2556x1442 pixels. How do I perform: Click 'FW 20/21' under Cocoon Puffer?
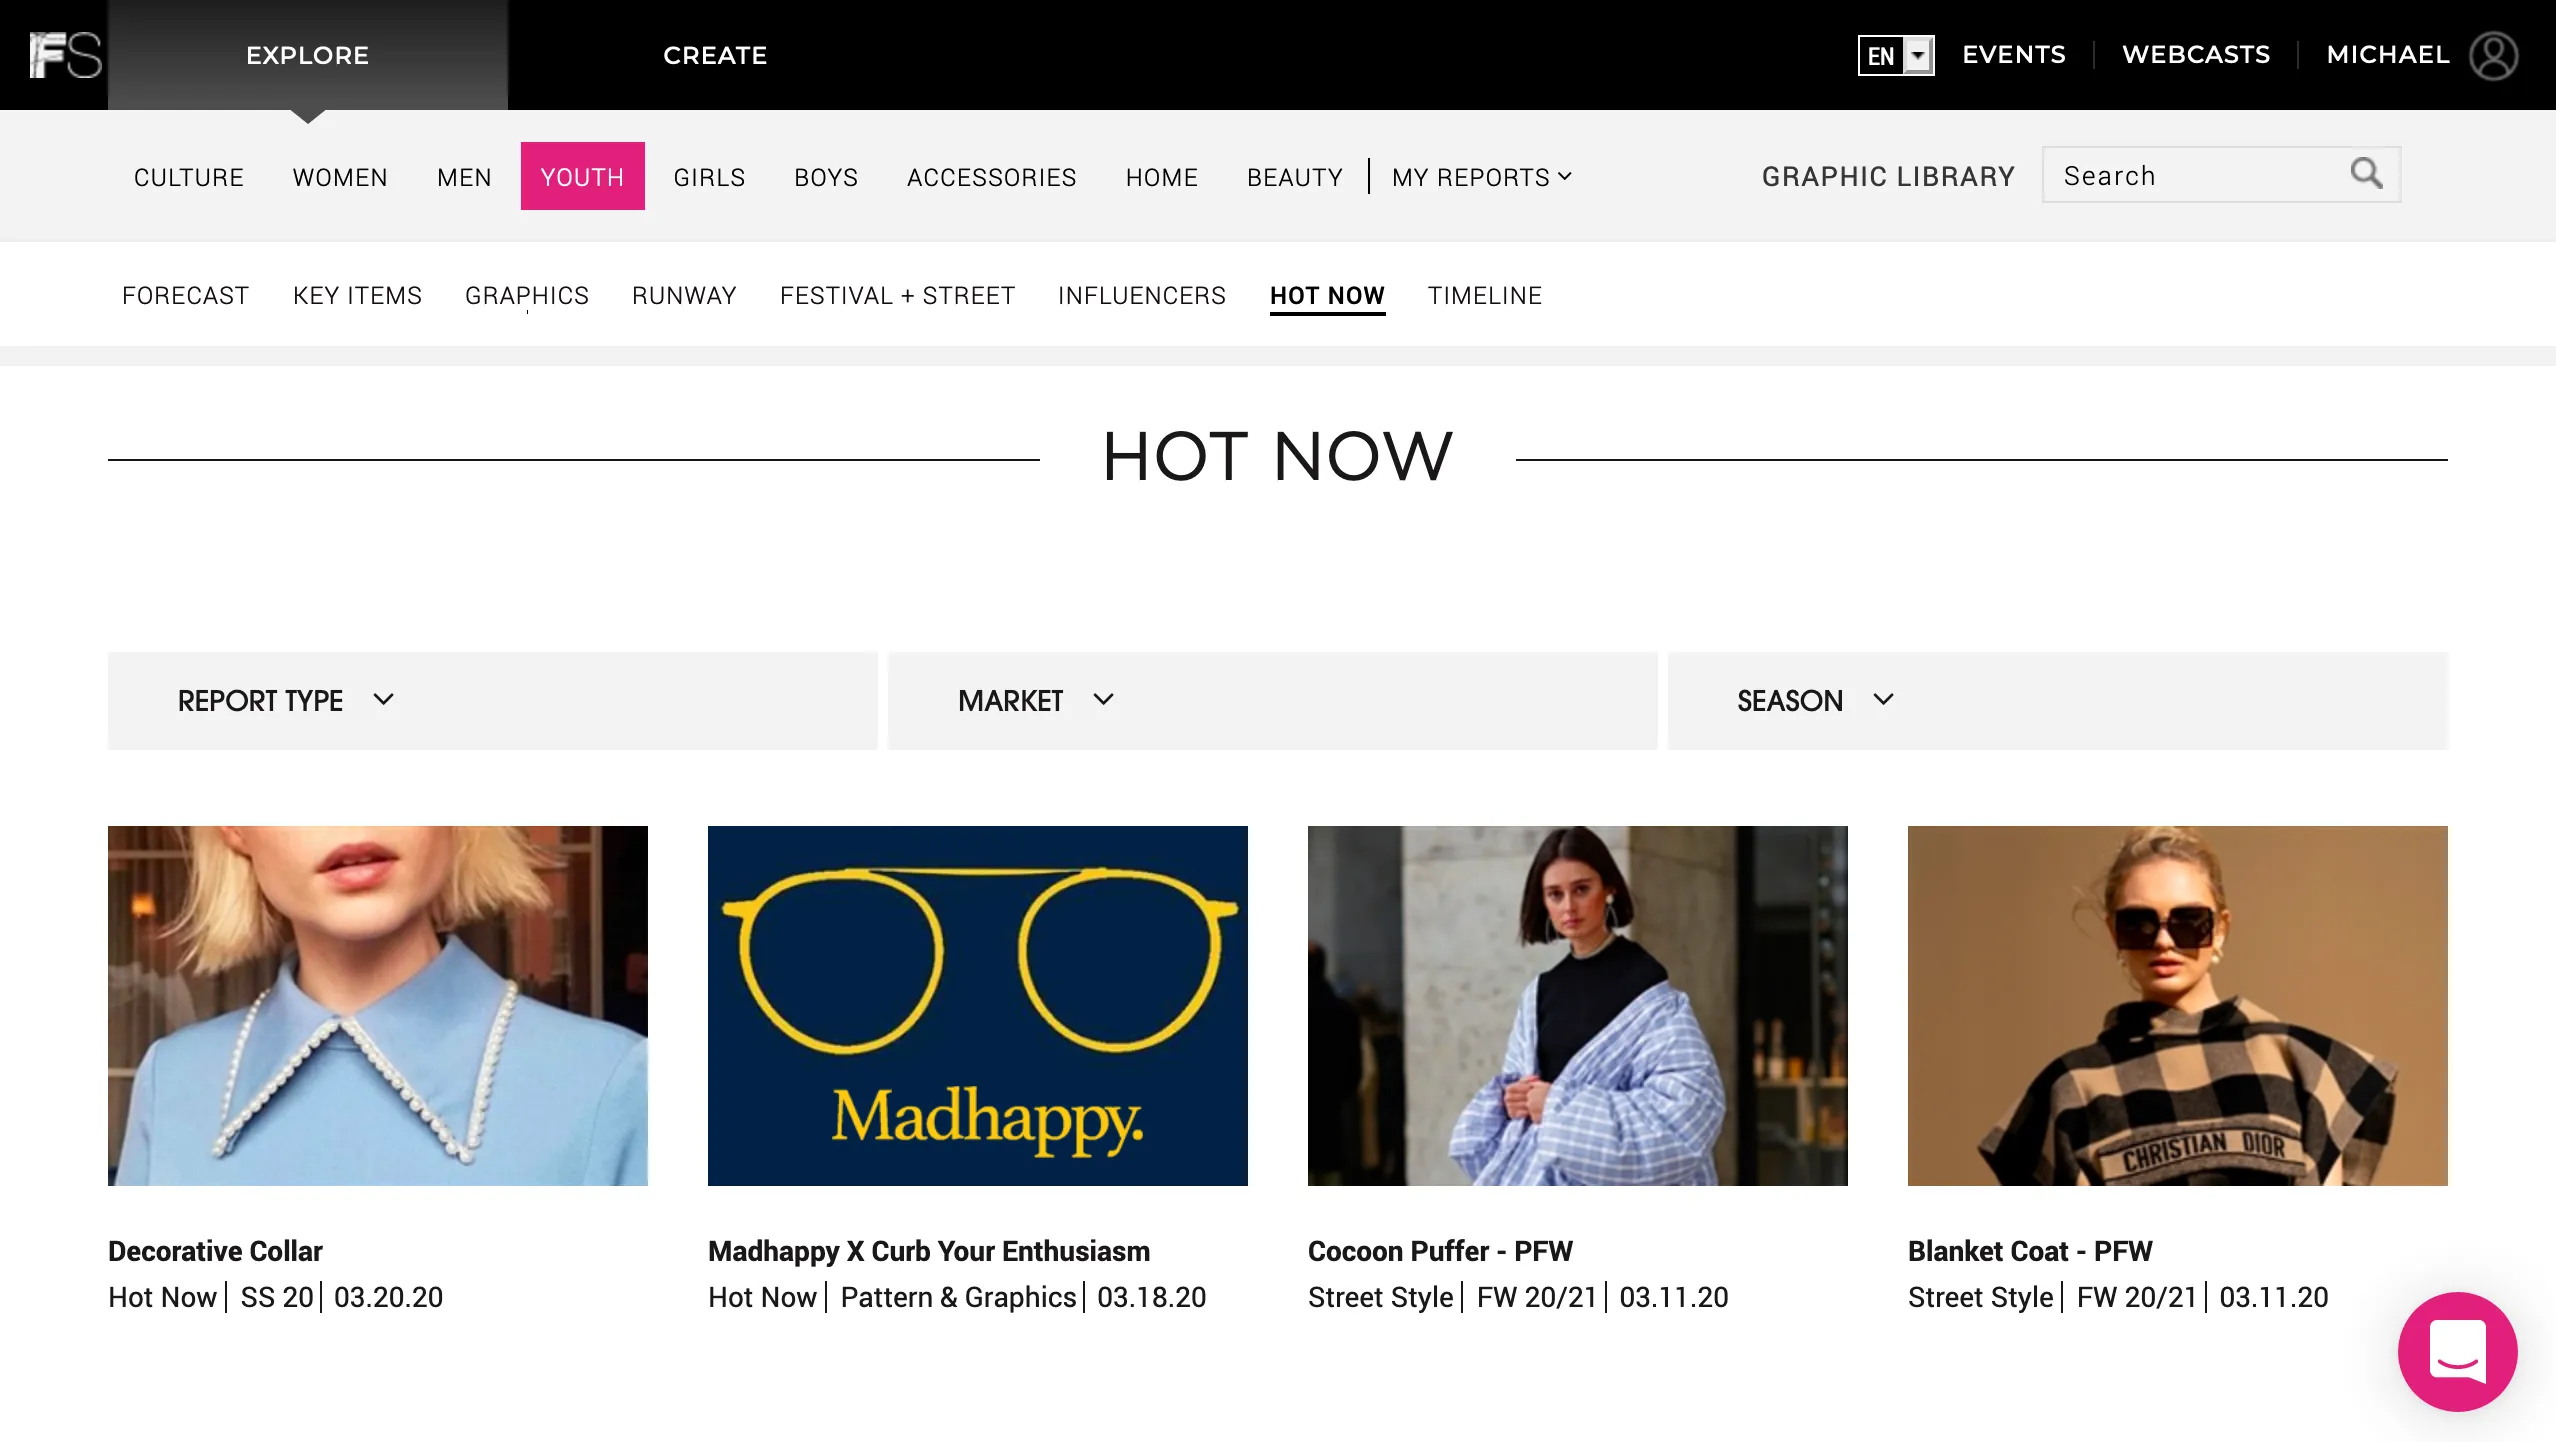(x=1537, y=1297)
